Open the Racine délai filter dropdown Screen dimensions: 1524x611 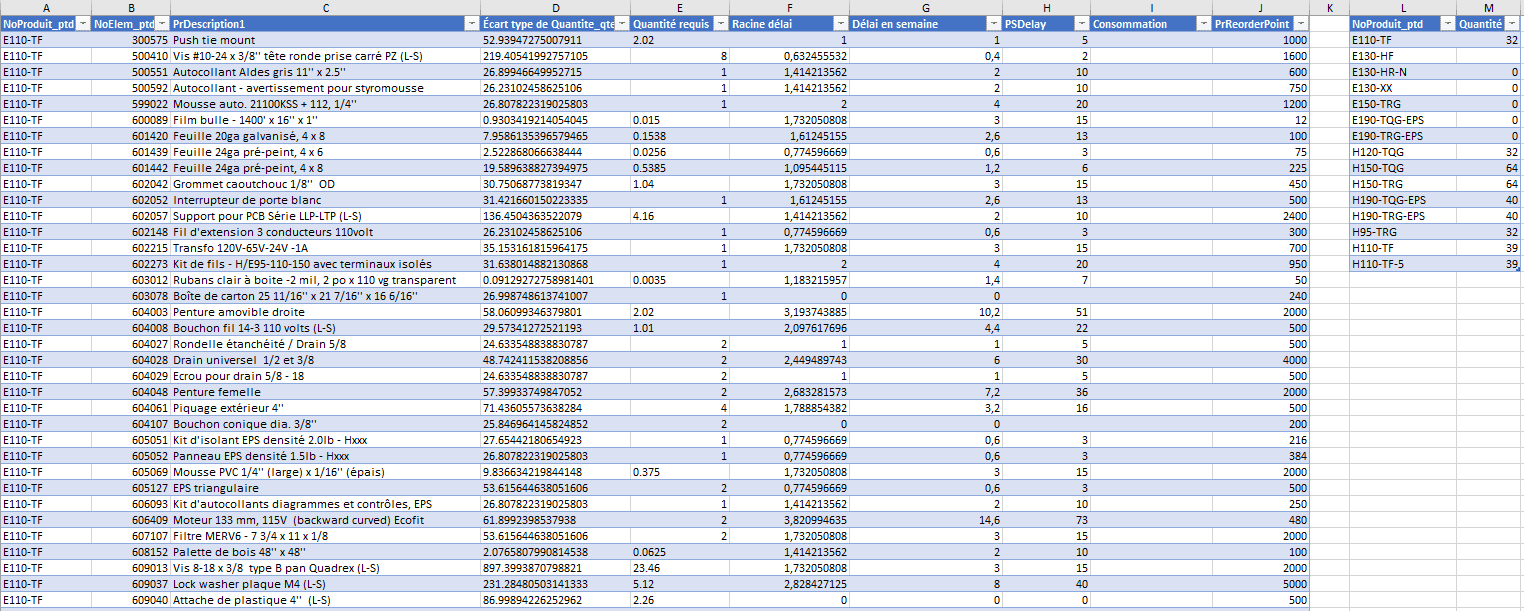click(x=840, y=24)
